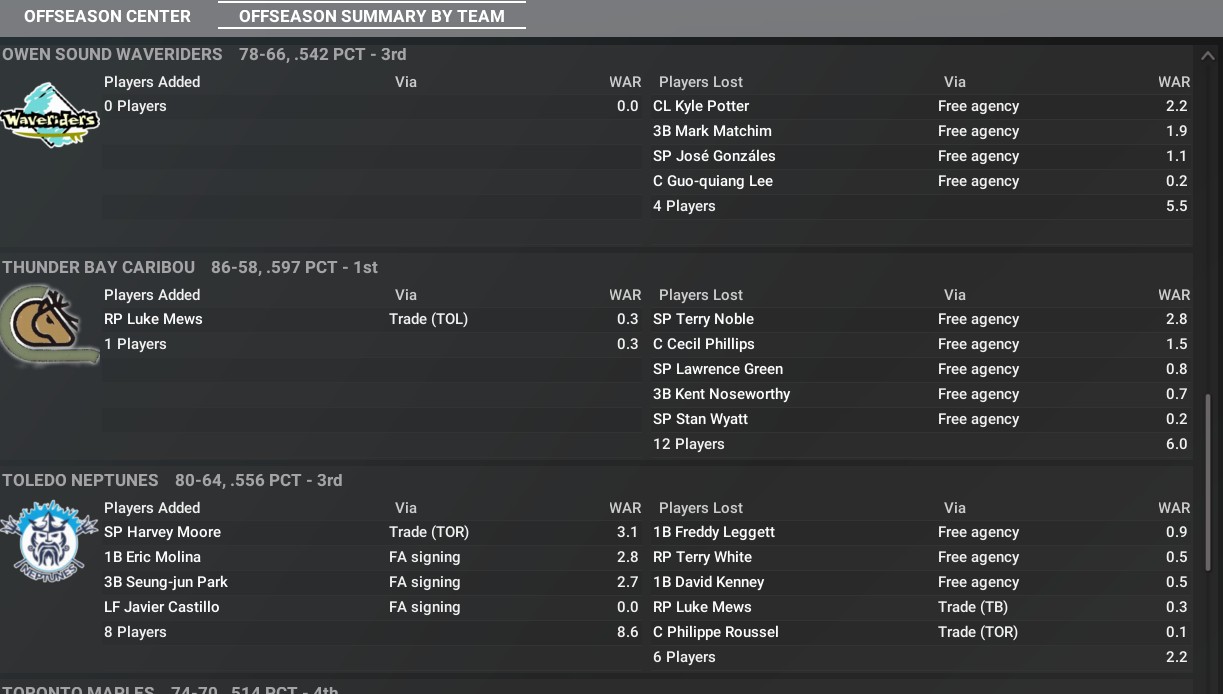
Task: Click Free agency beside CL Kyle Potter
Action: [x=978, y=106]
